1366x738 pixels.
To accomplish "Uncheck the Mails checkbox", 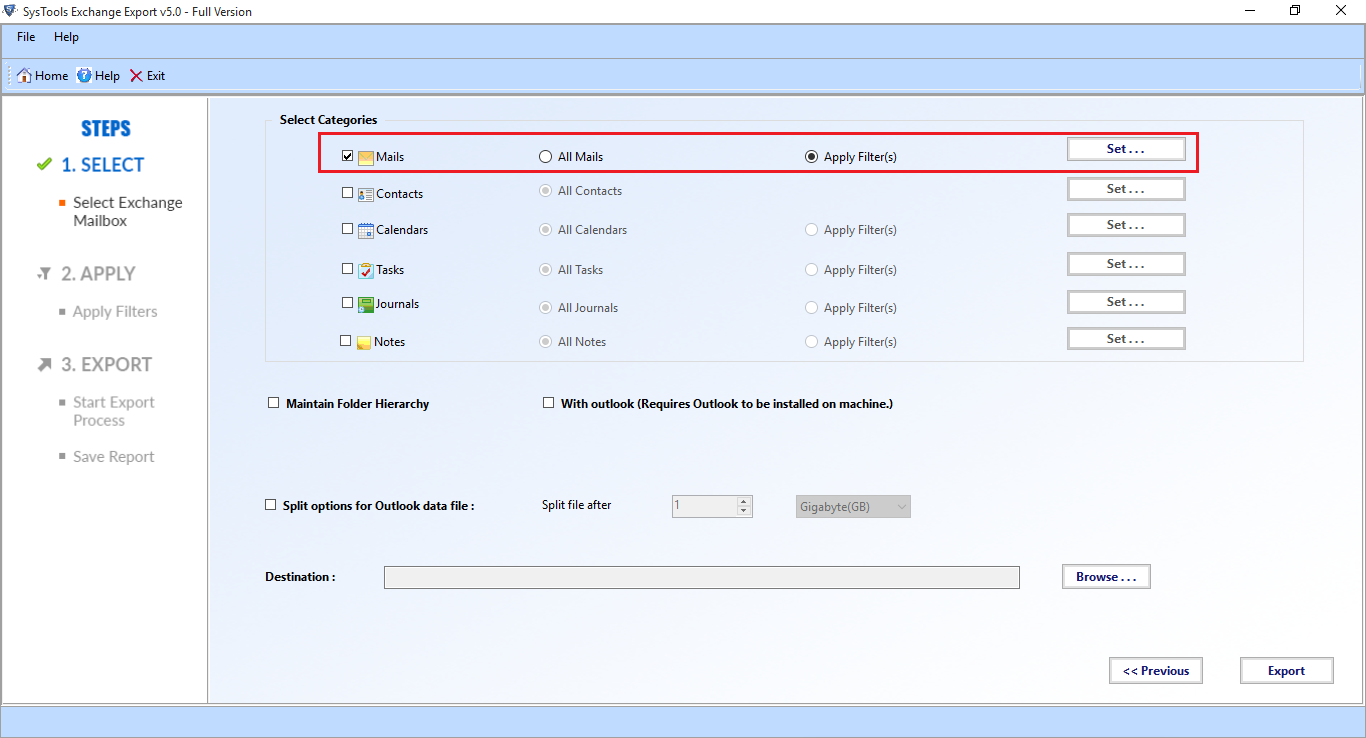I will tap(348, 156).
